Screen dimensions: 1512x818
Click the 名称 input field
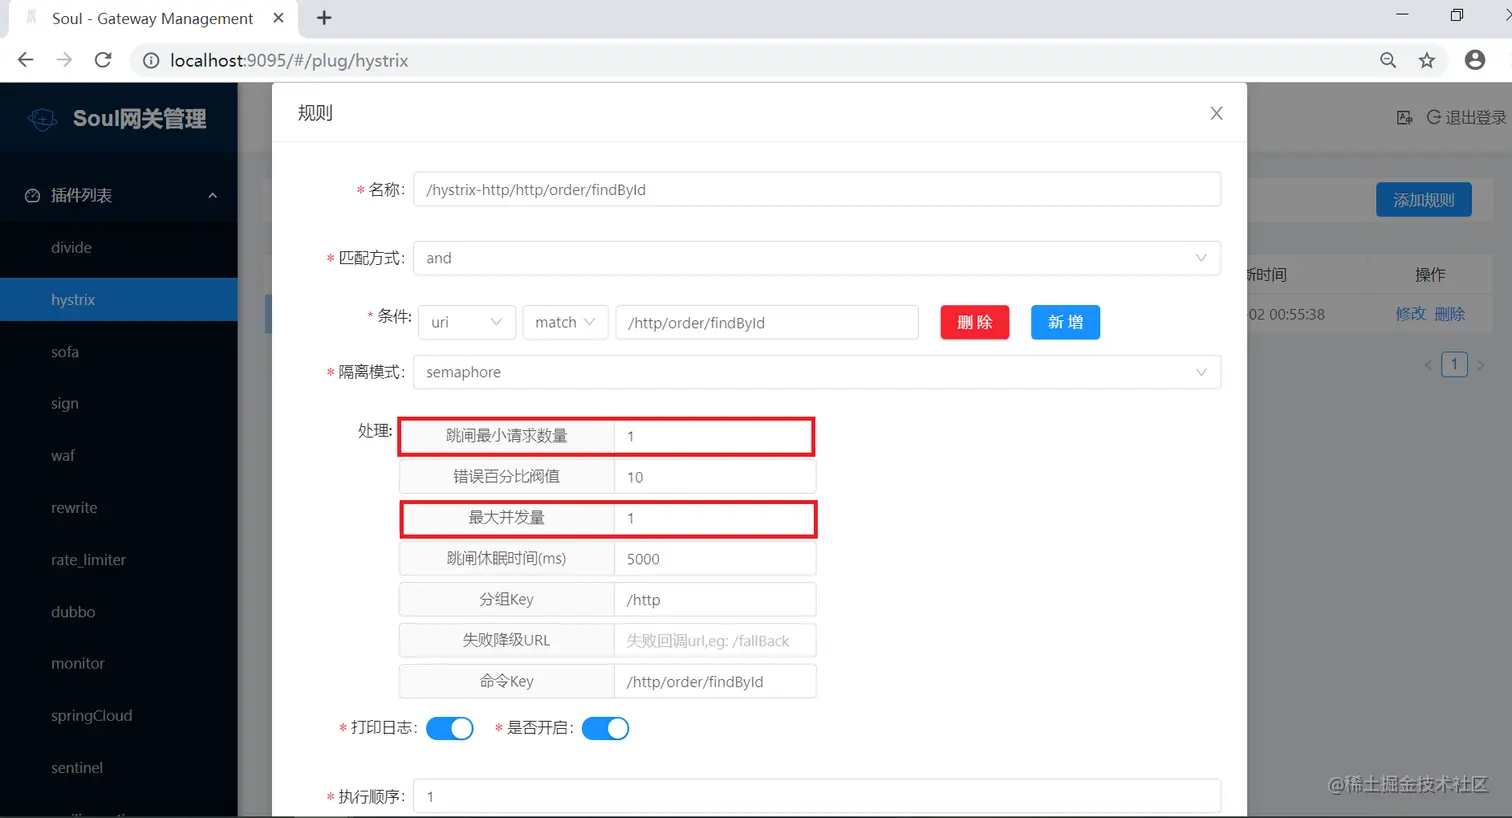817,190
